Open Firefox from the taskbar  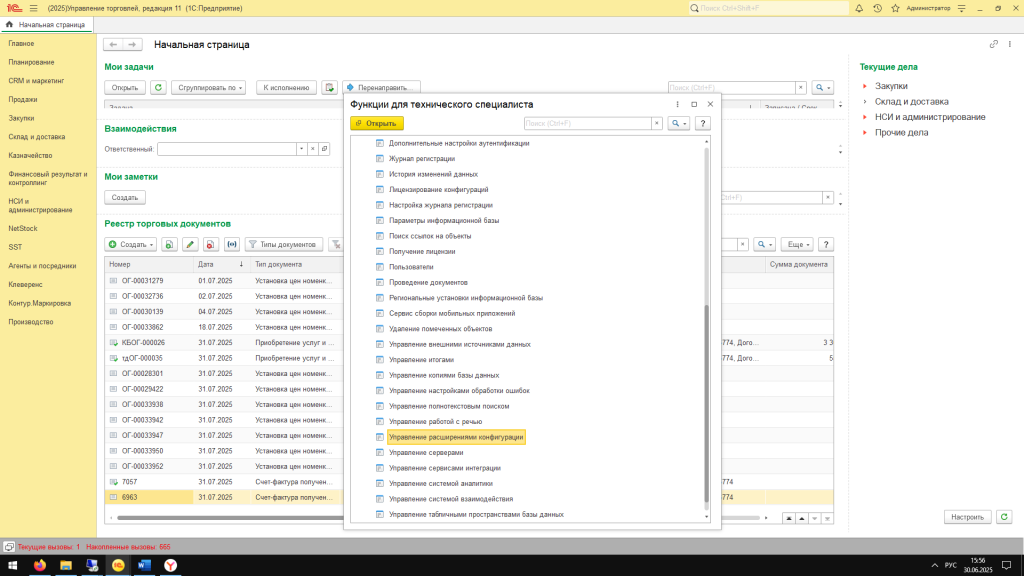click(40, 566)
